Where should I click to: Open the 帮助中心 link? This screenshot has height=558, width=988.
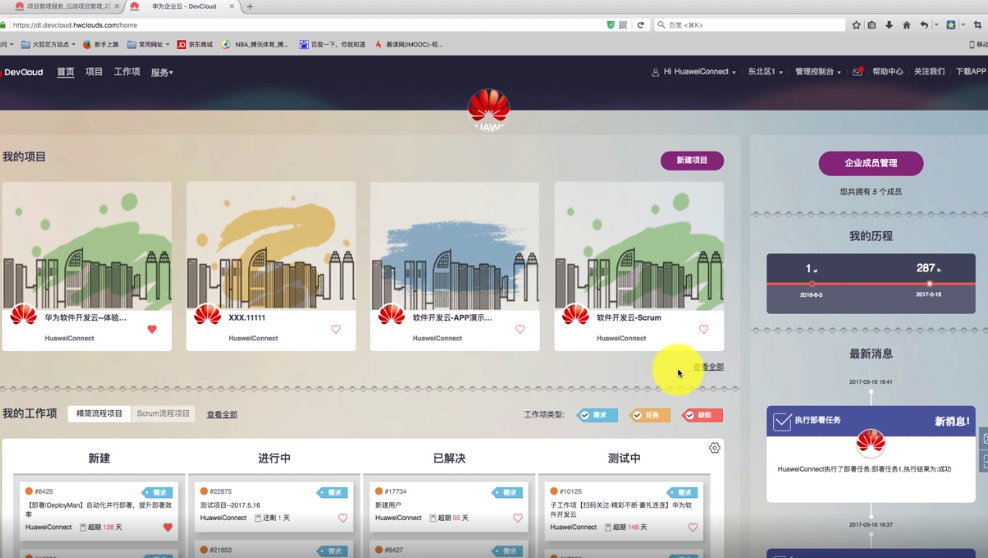click(x=888, y=72)
